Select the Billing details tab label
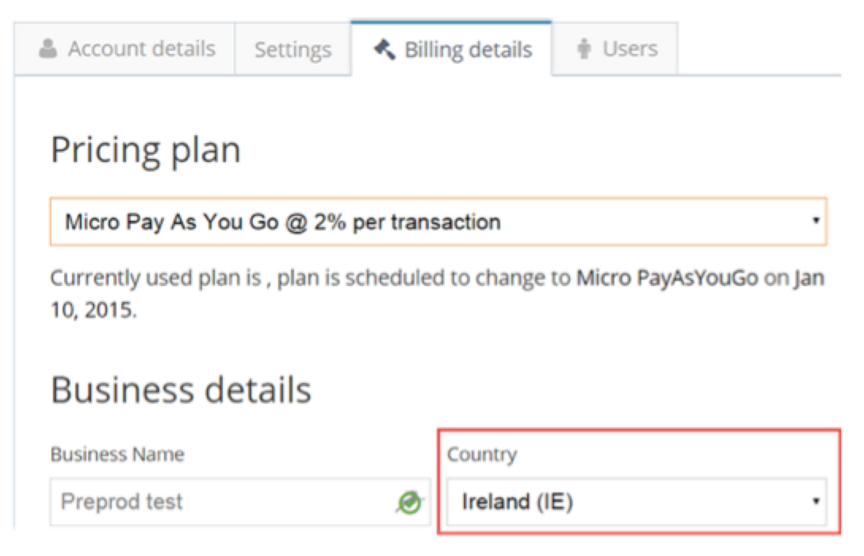Image resolution: width=864 pixels, height=556 pixels. pos(468,50)
